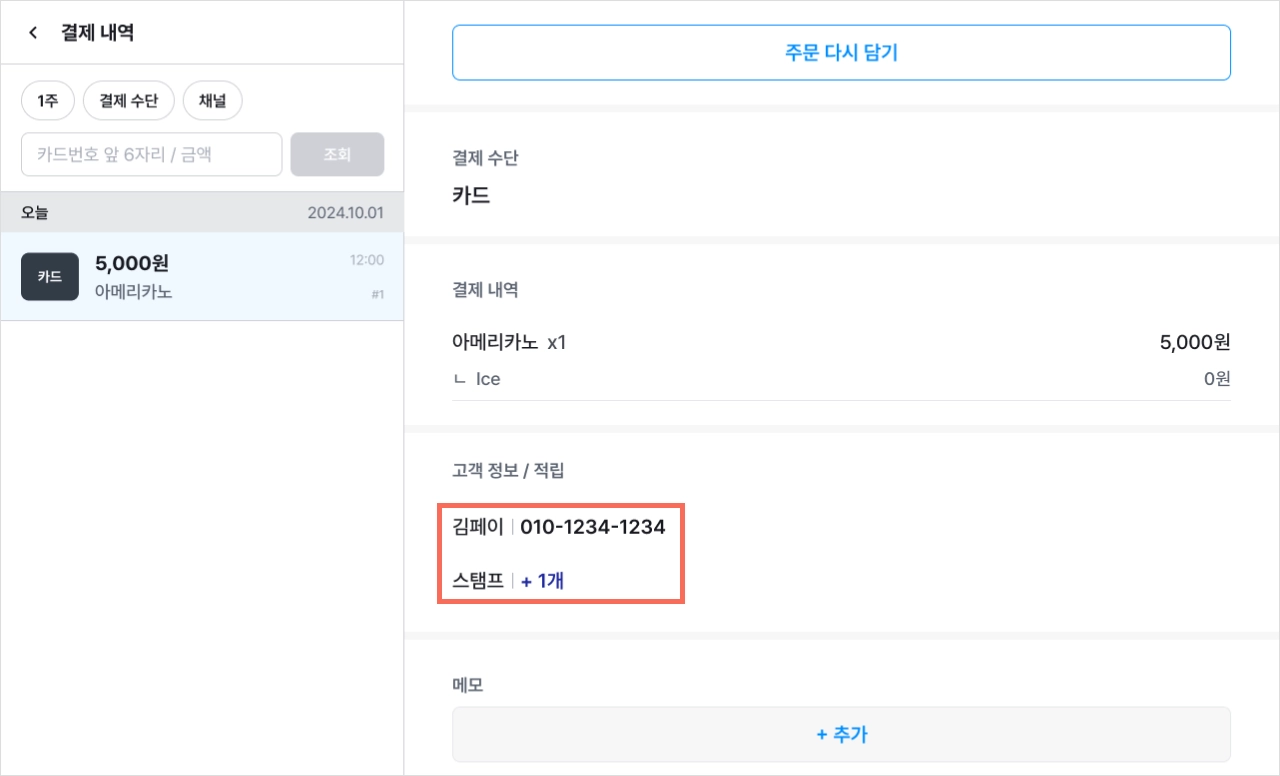1280x776 pixels.
Task: Click the 아메리카노 x1 item line
Action: point(841,343)
